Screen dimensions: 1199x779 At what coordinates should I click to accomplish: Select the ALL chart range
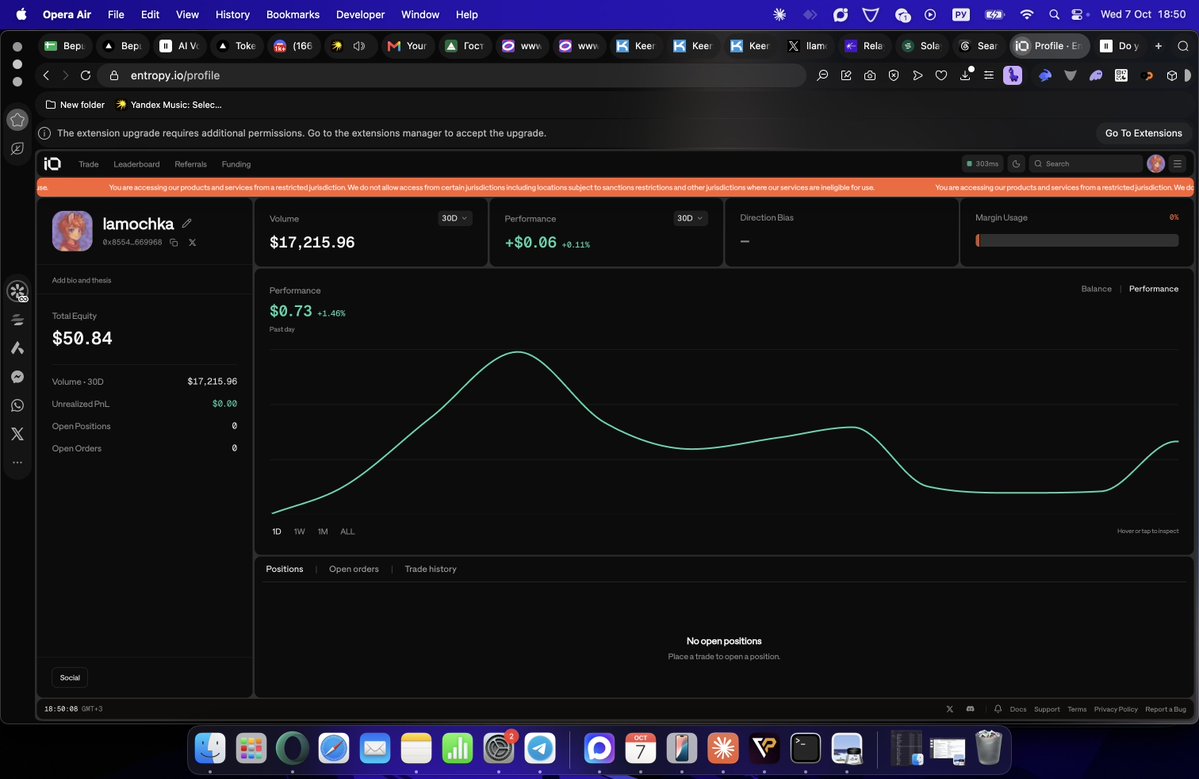[x=347, y=531]
